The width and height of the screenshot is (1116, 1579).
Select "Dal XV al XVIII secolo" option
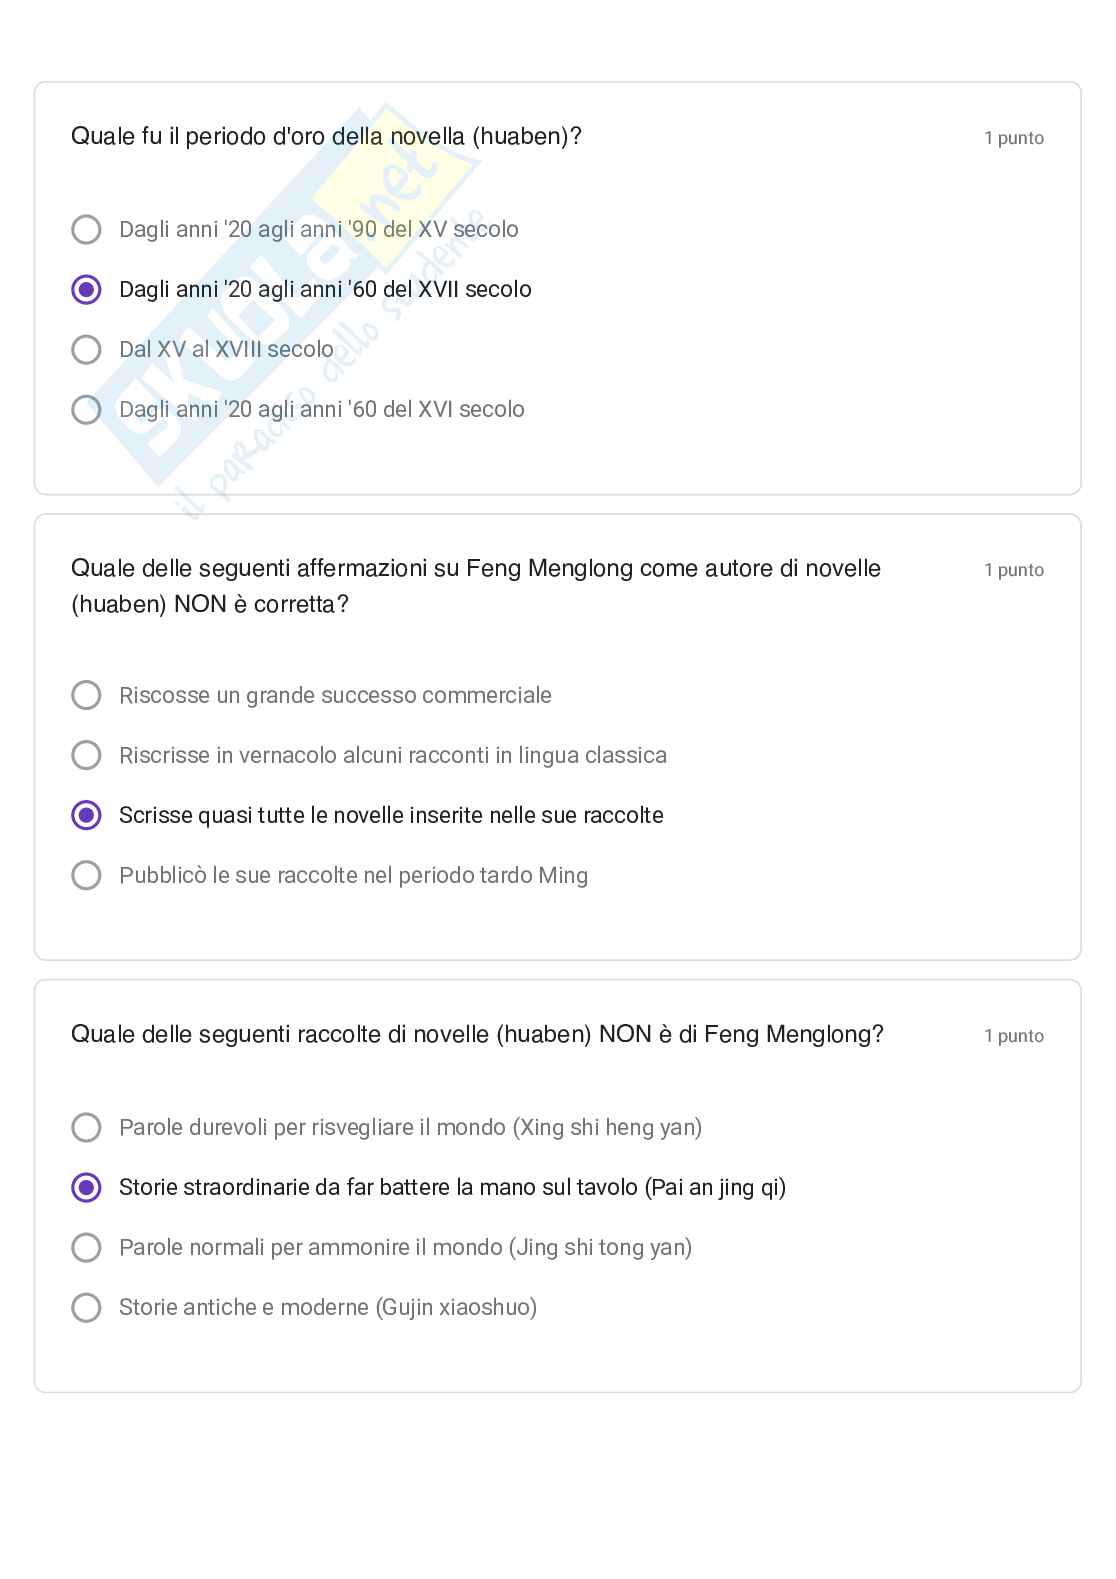point(87,350)
